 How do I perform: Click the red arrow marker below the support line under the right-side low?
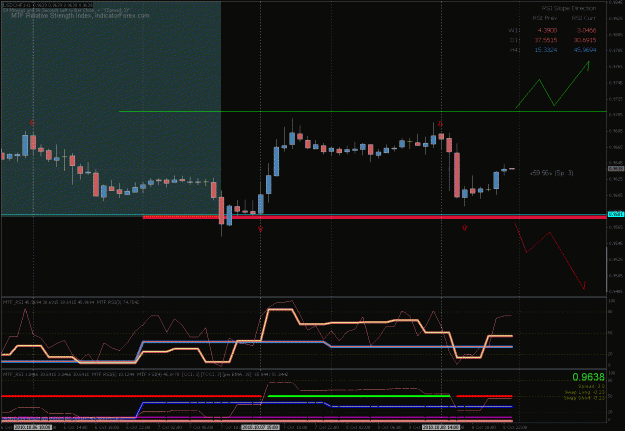(x=464, y=228)
